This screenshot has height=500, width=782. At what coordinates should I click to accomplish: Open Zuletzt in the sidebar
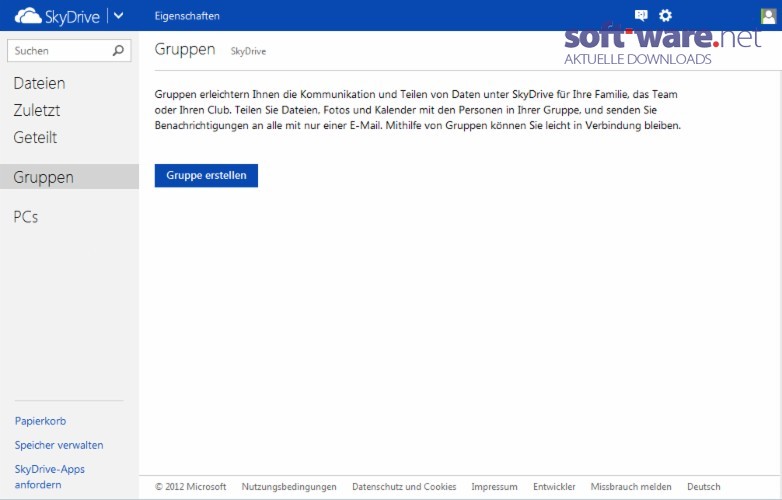pos(37,110)
